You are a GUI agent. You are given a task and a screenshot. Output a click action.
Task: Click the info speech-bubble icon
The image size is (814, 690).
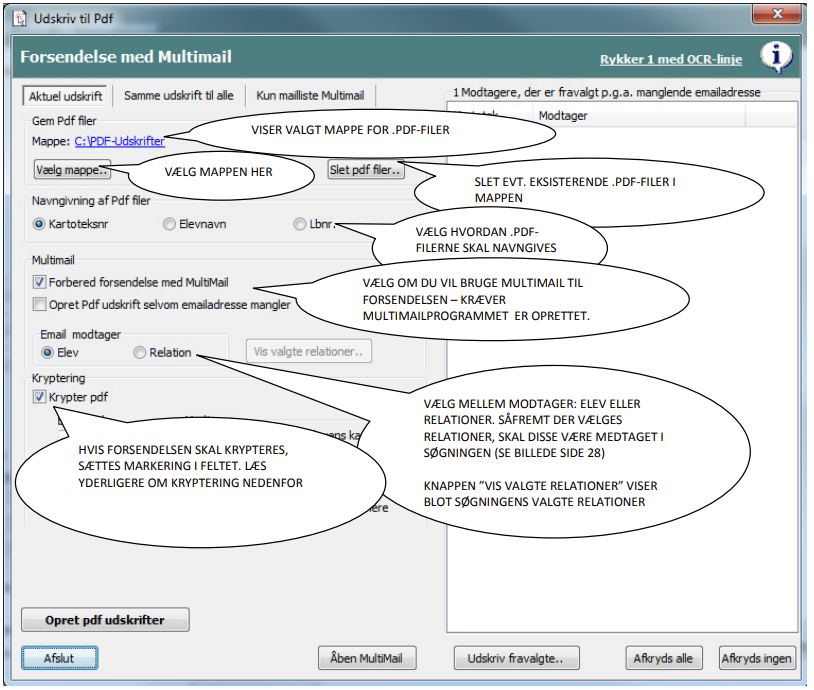pyautogui.click(x=777, y=56)
